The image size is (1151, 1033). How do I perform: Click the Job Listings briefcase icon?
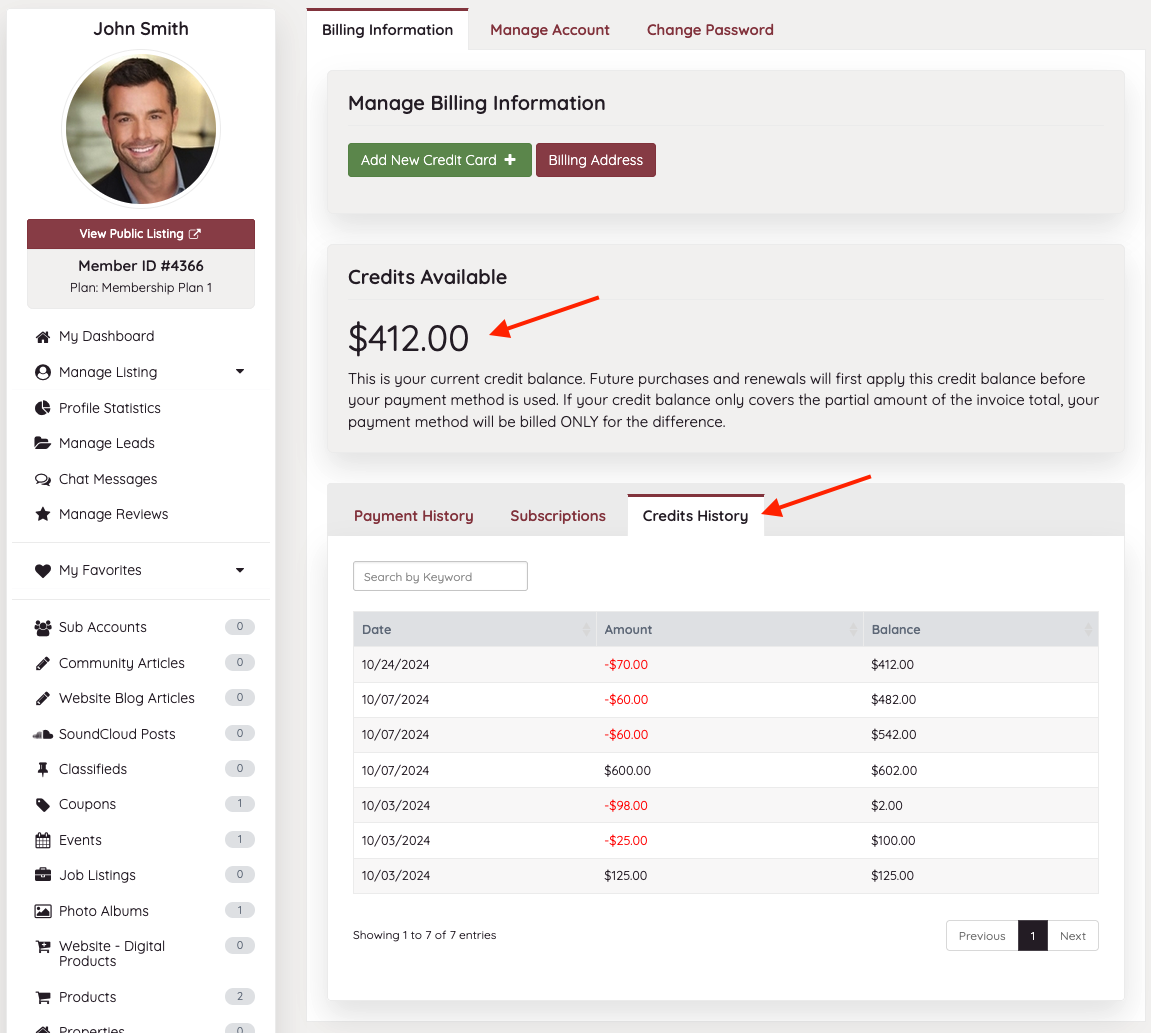43,875
